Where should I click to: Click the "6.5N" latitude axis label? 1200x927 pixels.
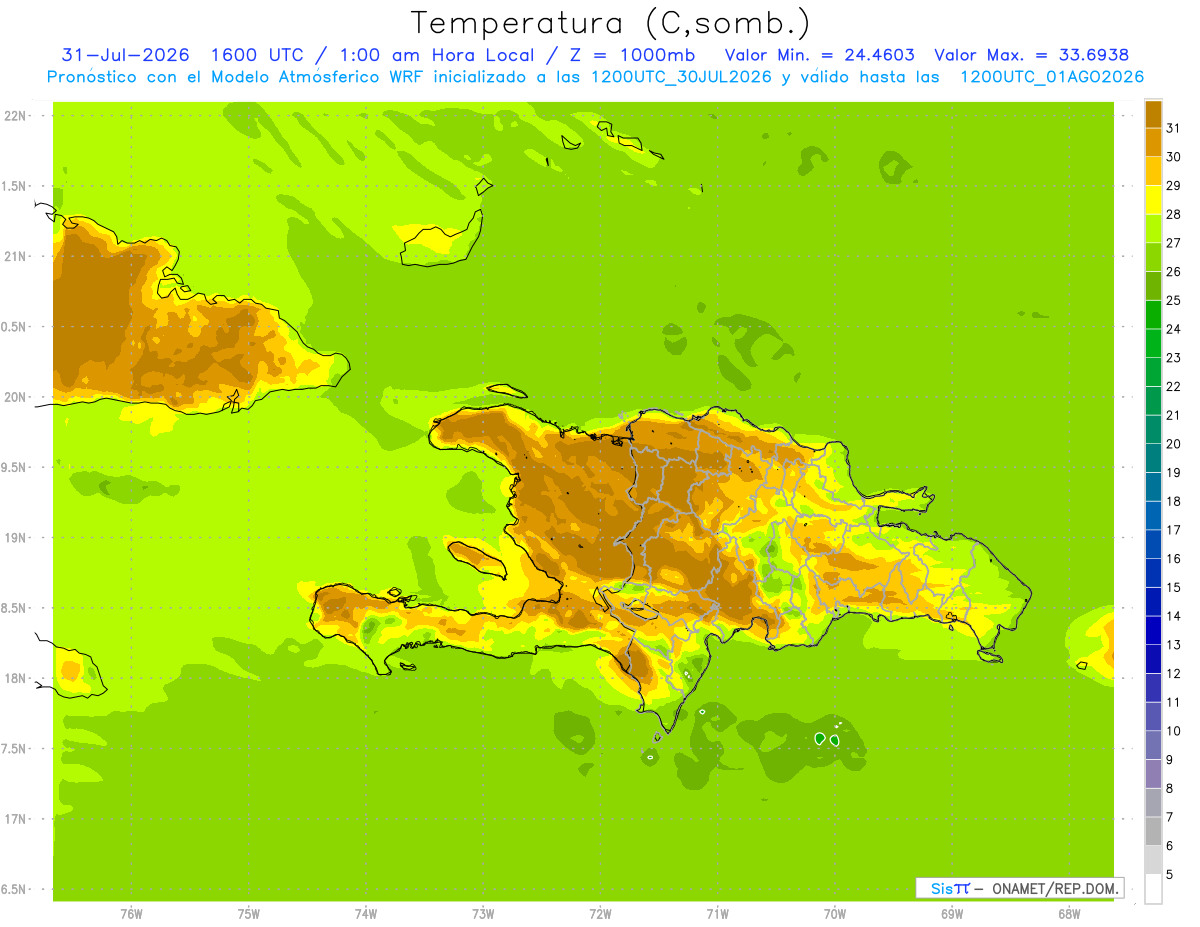pos(14,889)
